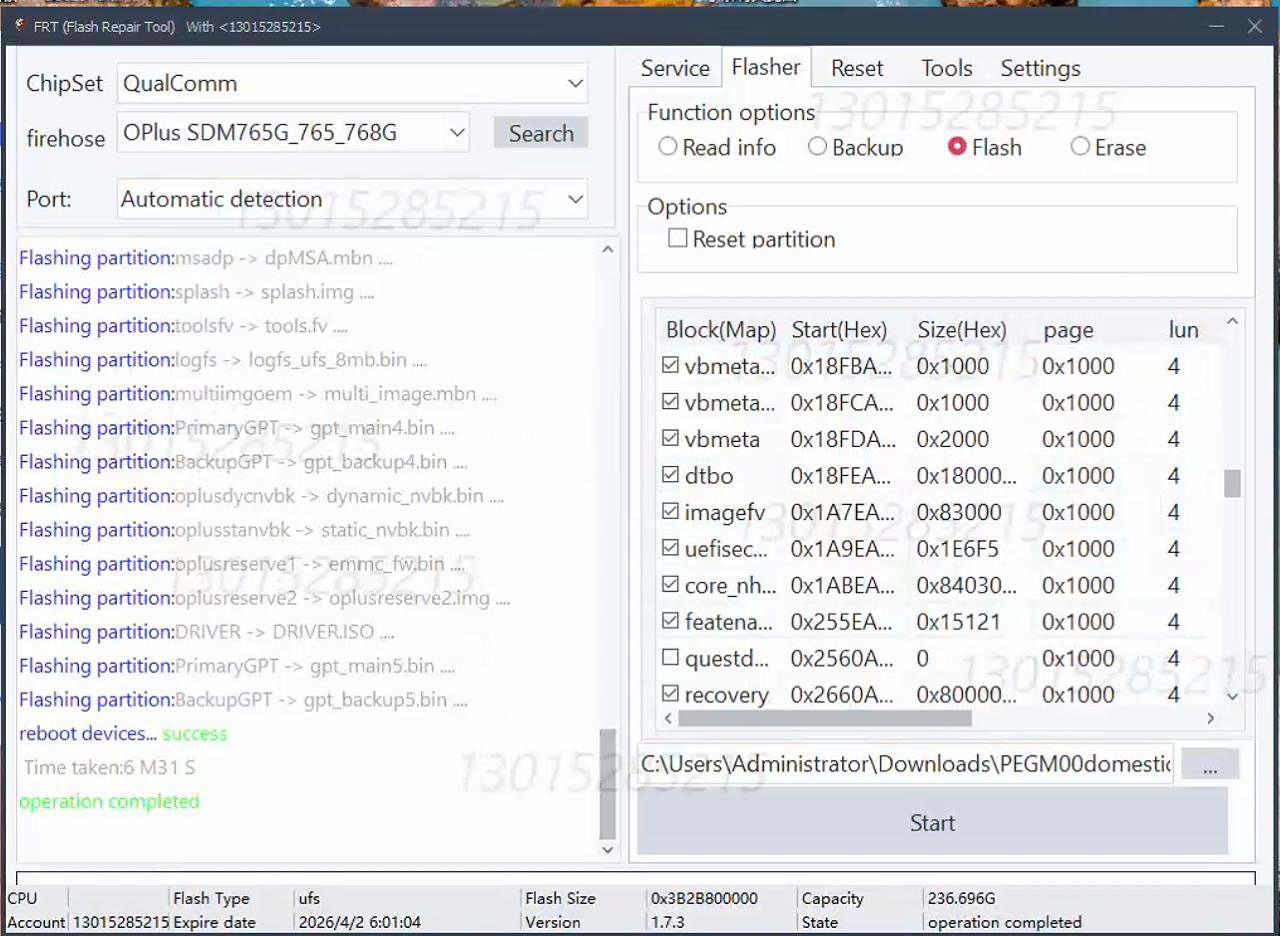Click the 'operation completed' log line
The height and width of the screenshot is (936, 1280).
(109, 801)
